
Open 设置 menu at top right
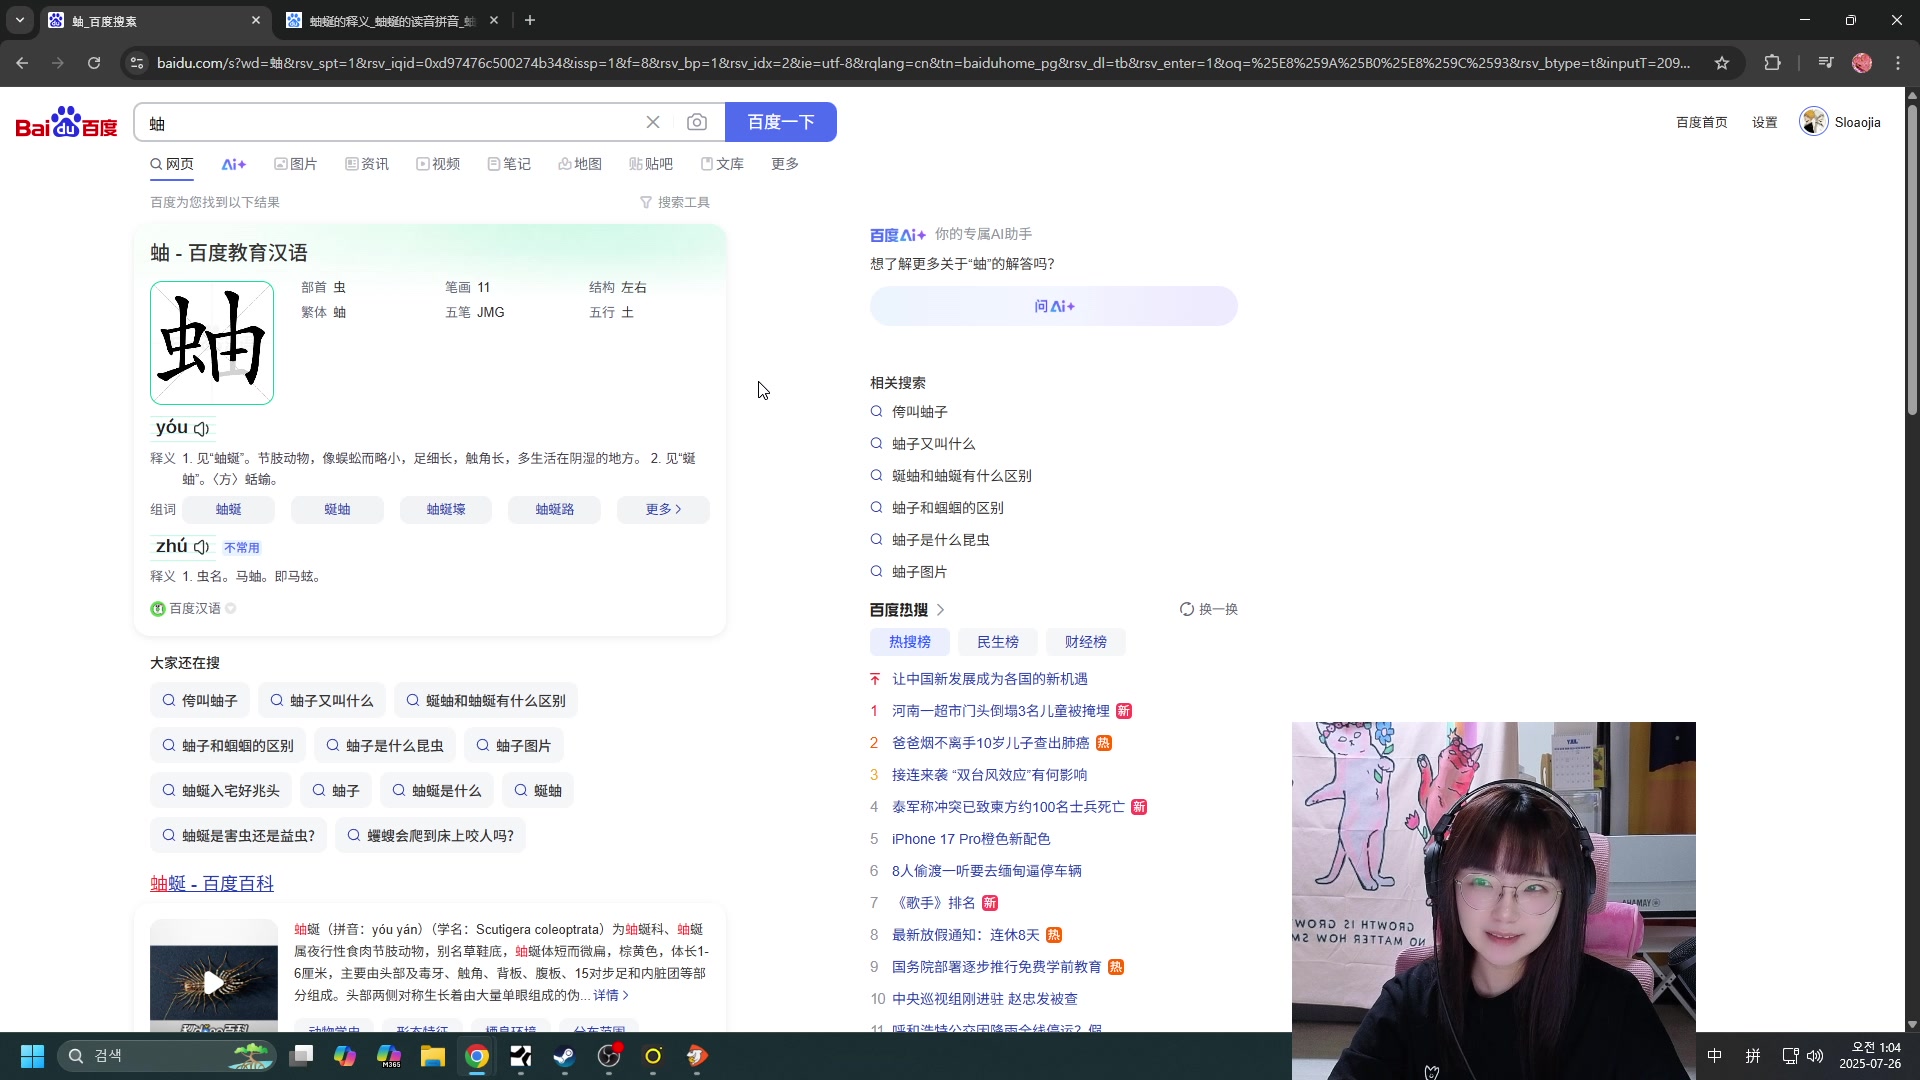(1765, 122)
